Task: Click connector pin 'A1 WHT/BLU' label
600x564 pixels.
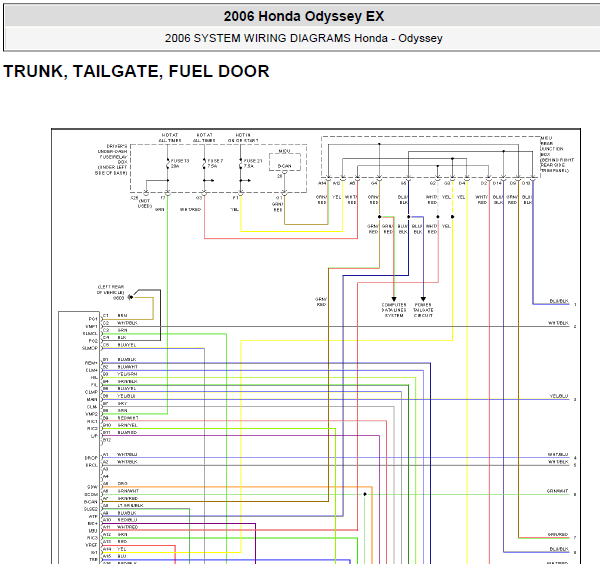Action: [x=120, y=454]
